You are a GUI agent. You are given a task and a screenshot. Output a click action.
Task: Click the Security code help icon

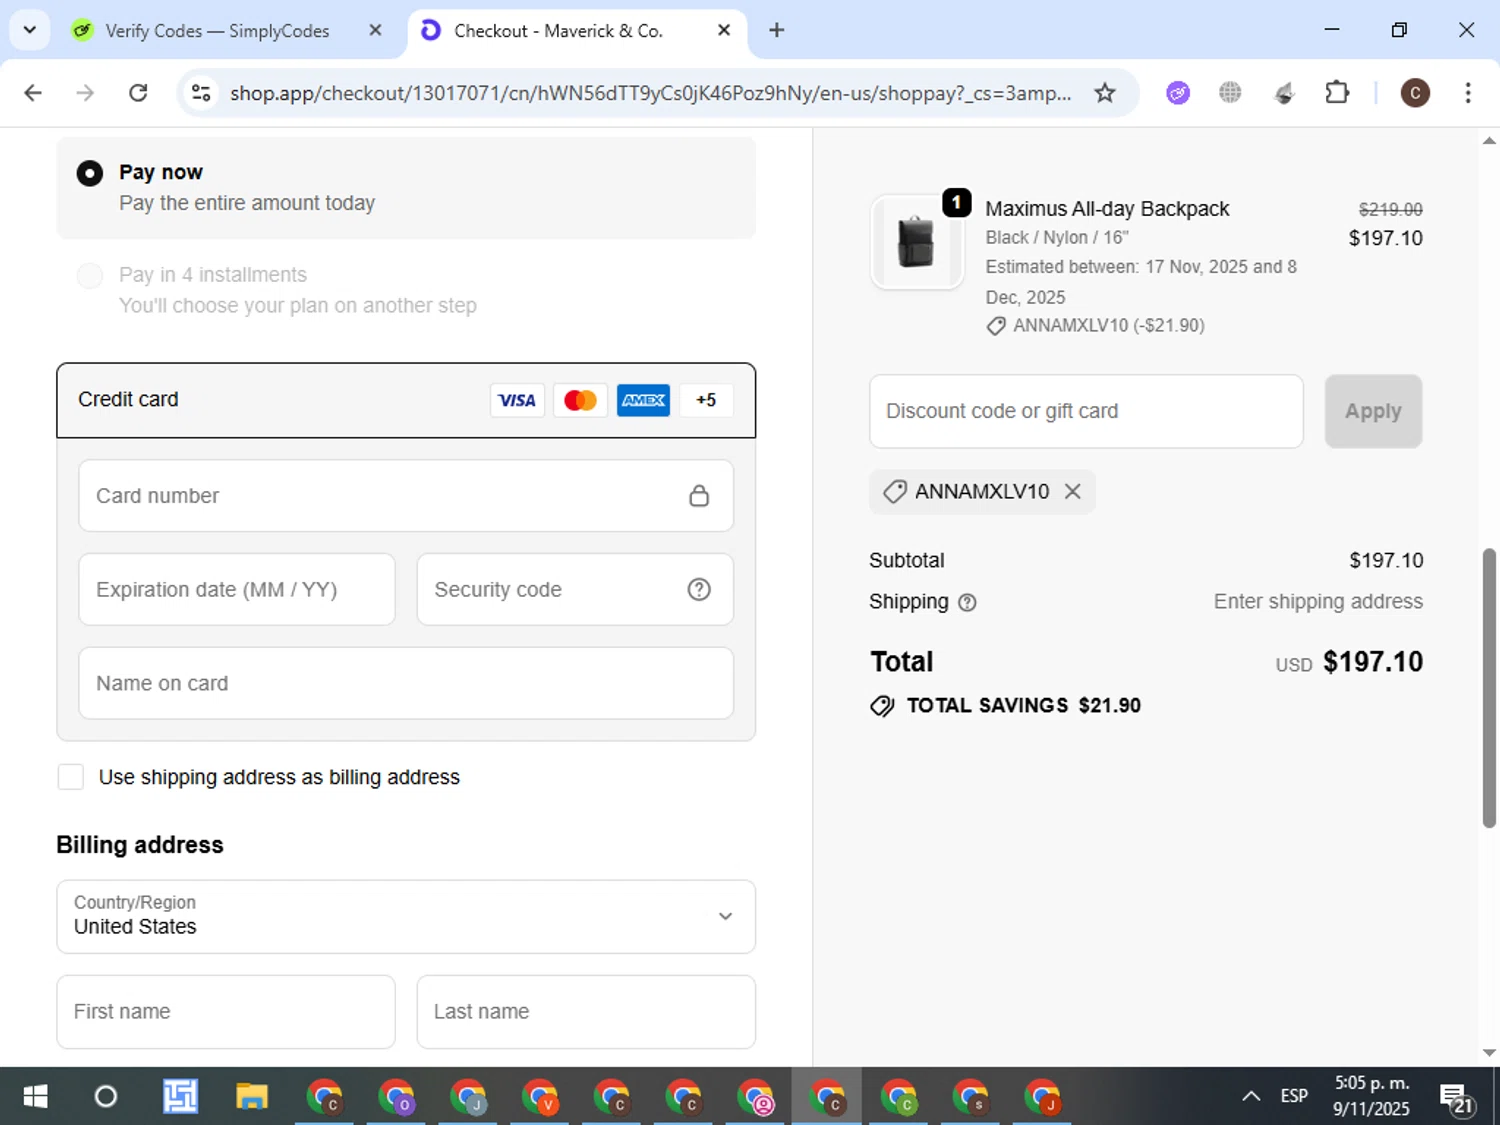coord(699,590)
